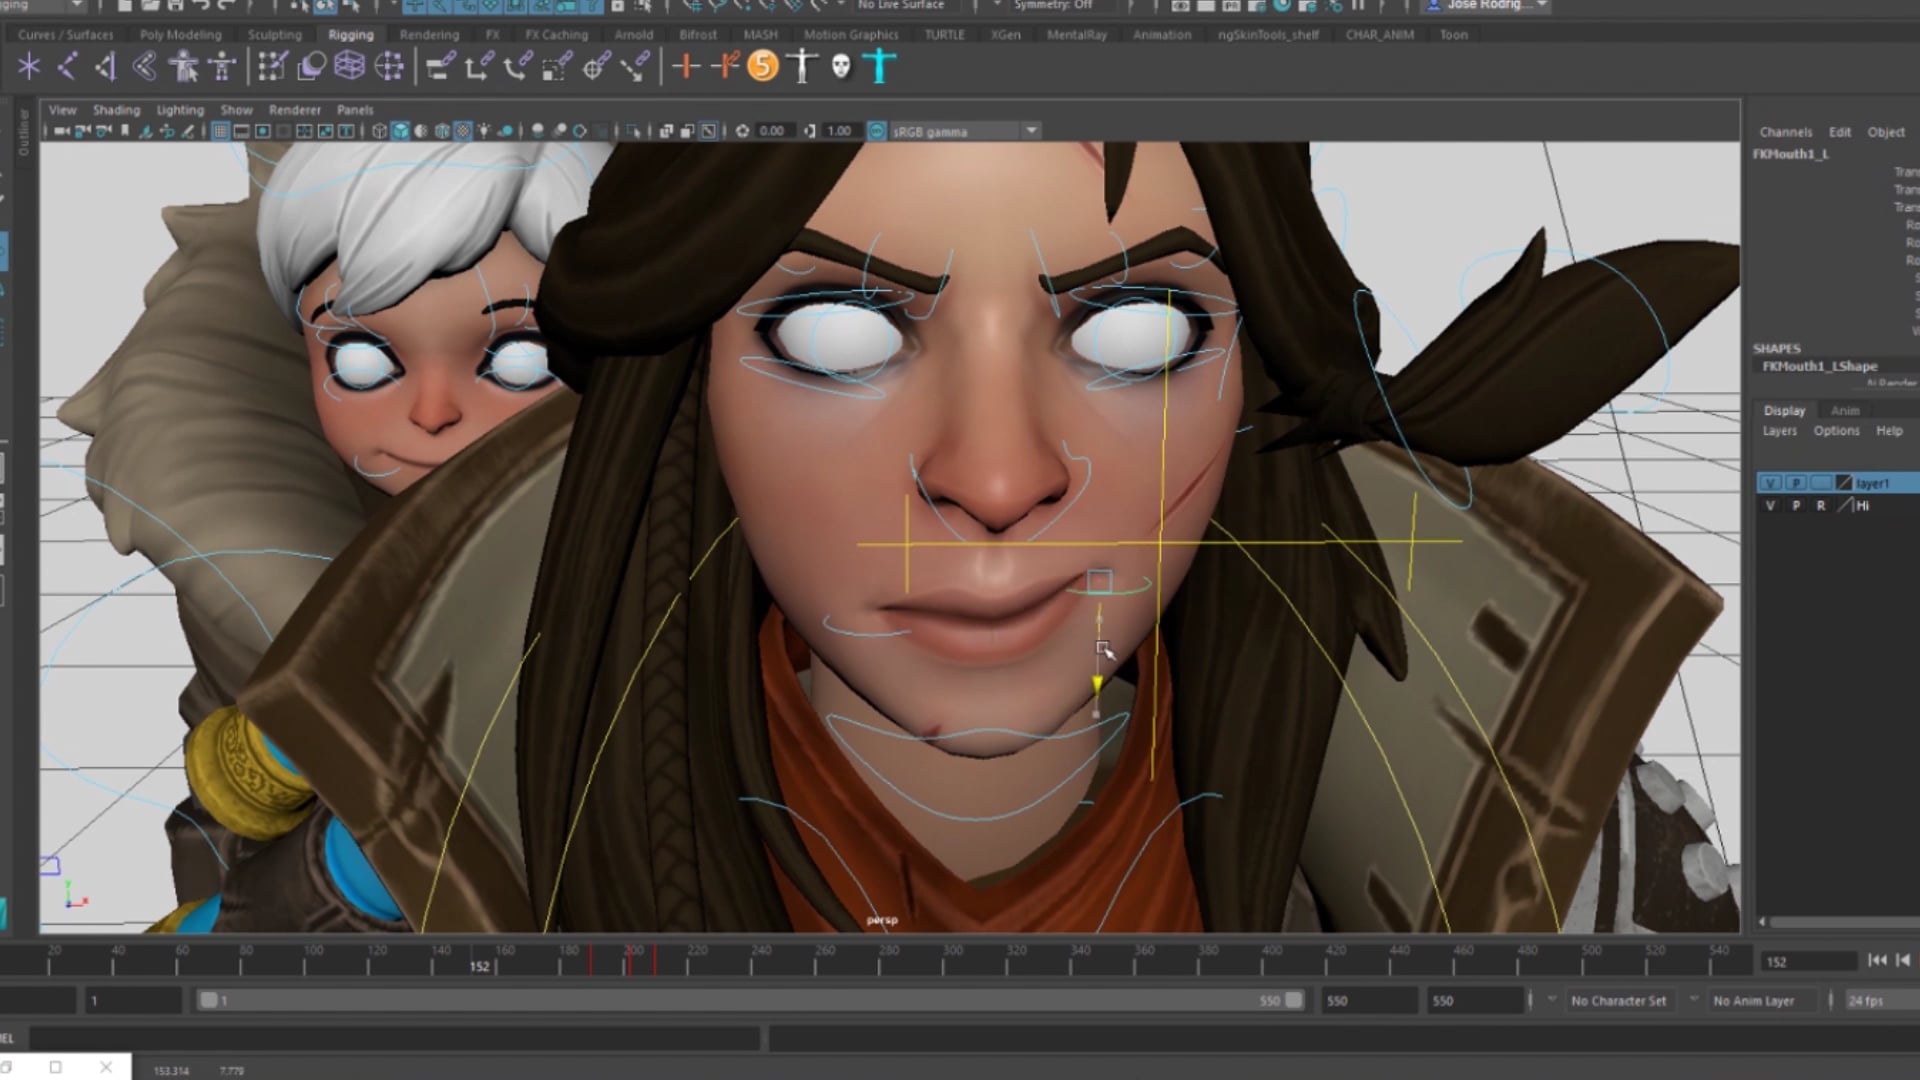Image resolution: width=1920 pixels, height=1080 pixels.
Task: Click the orange number 5 shelf icon
Action: (762, 67)
